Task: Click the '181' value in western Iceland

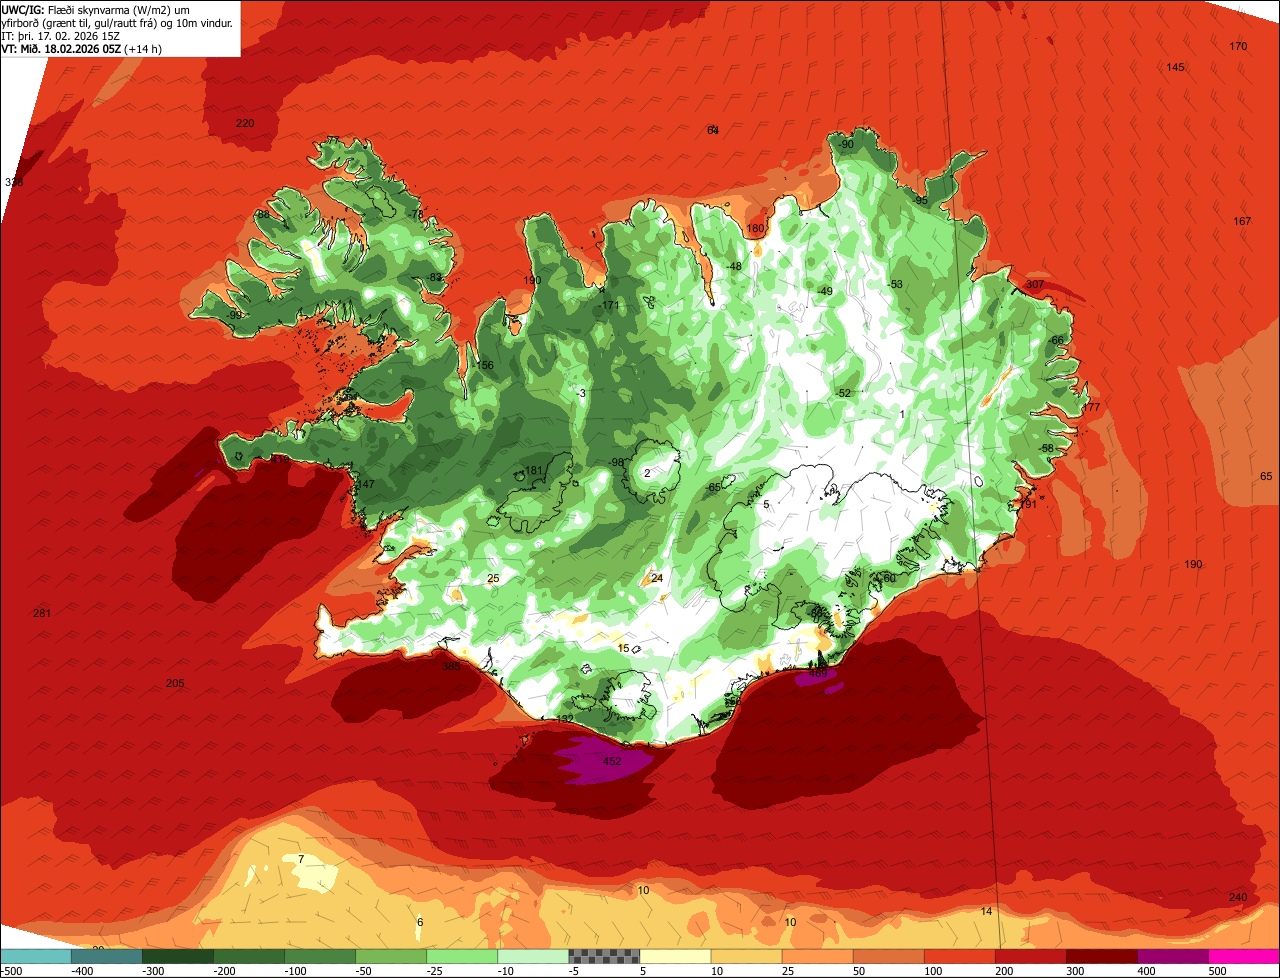Action: click(533, 470)
